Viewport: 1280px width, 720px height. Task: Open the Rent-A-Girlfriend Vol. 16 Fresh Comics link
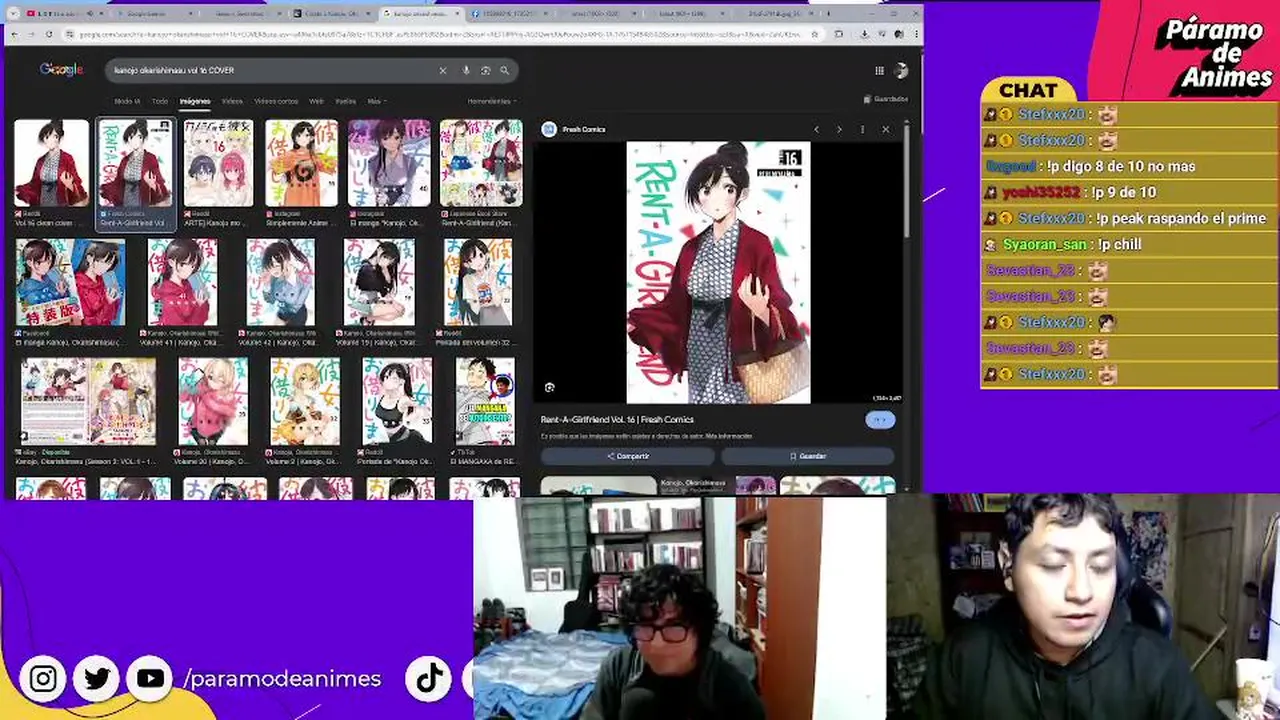pyautogui.click(x=617, y=419)
